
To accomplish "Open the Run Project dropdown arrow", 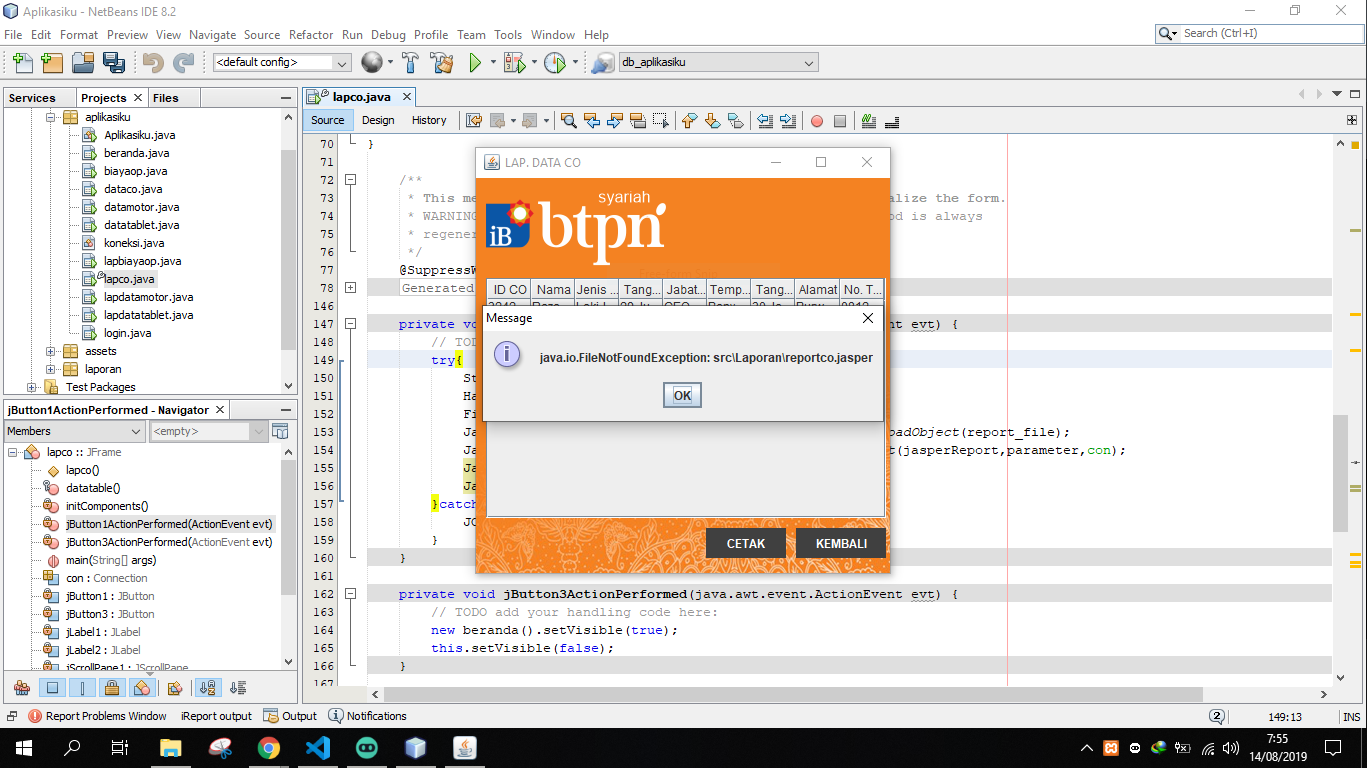I will pyautogui.click(x=493, y=62).
